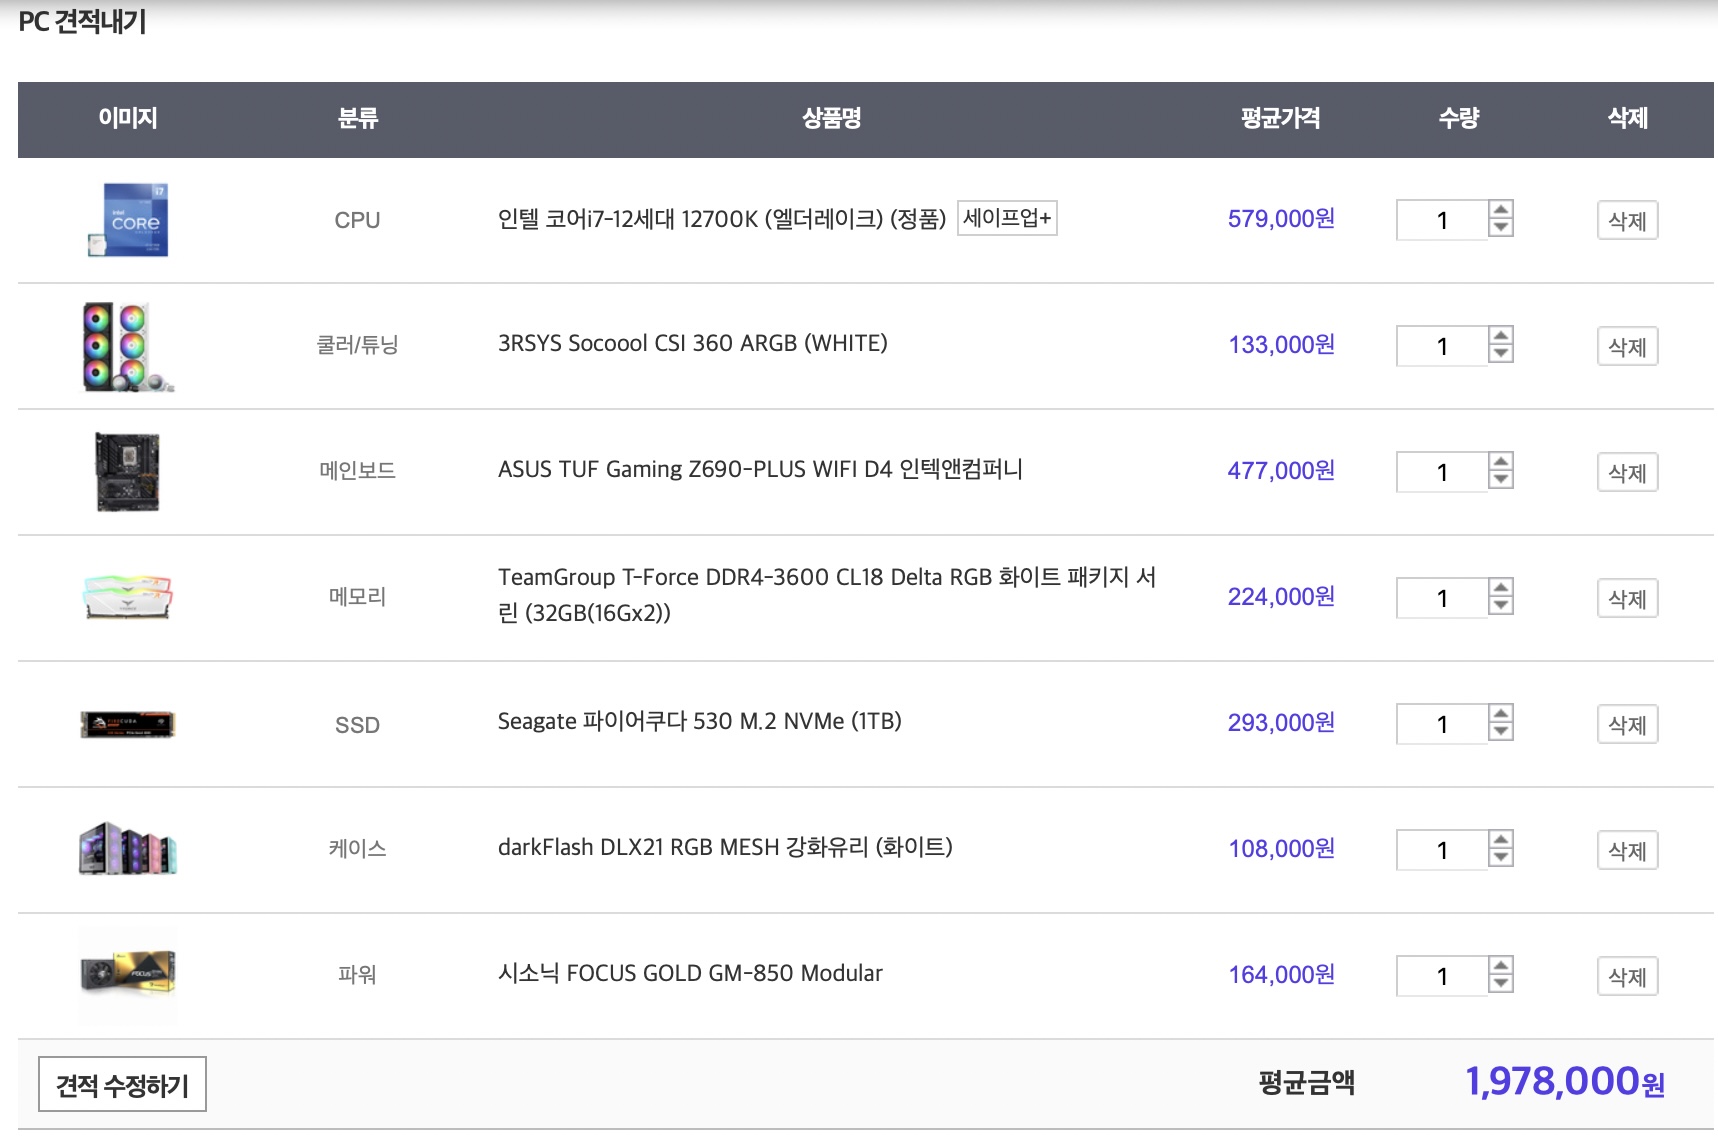
Task: Select the 224,000원 memory price
Action: [x=1281, y=597]
